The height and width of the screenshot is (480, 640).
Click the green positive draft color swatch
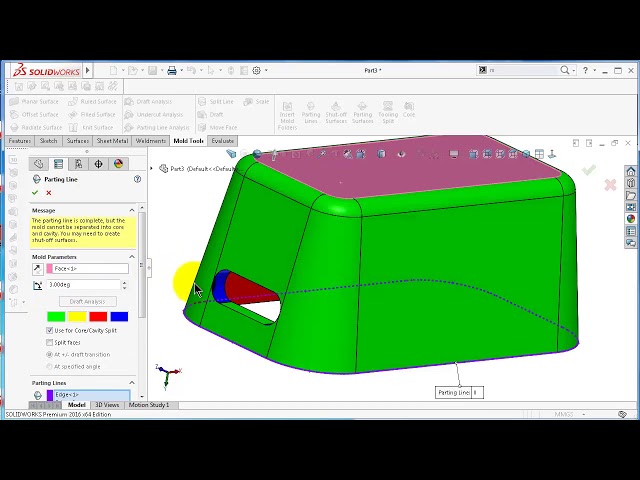[56, 316]
